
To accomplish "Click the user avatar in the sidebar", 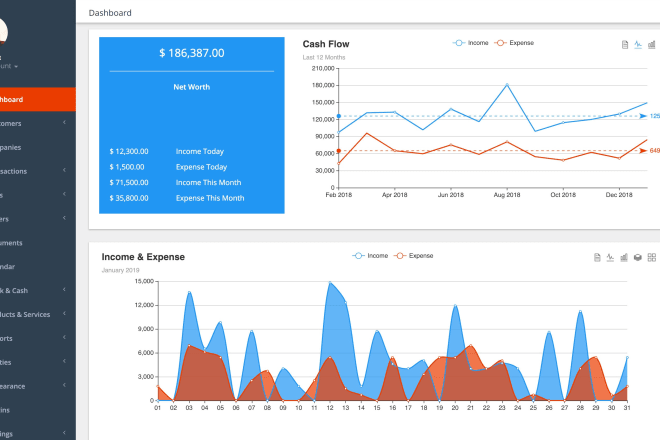I will click(x=3, y=30).
